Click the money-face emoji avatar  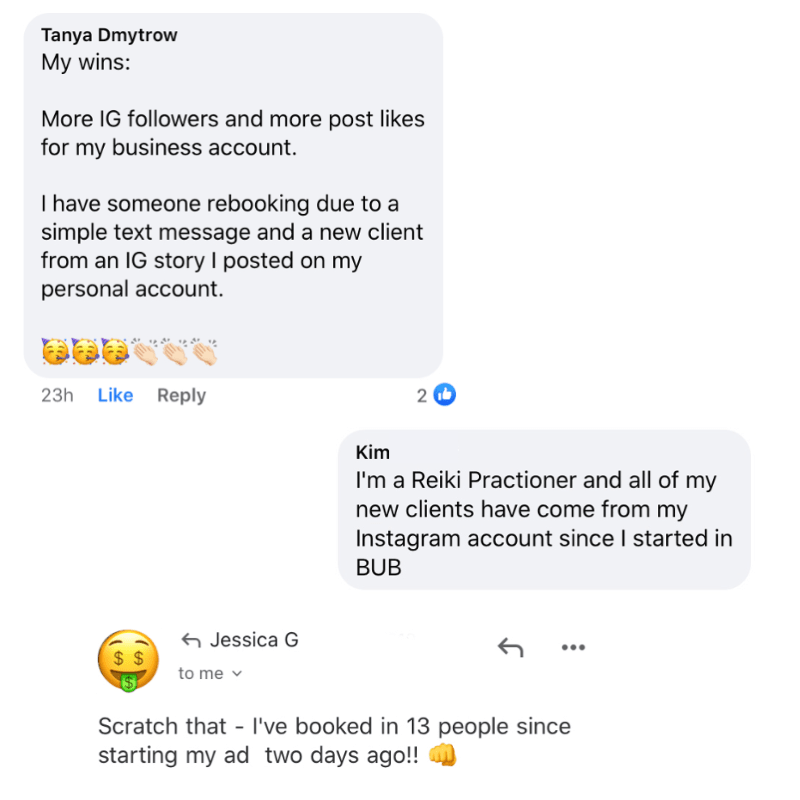129,660
